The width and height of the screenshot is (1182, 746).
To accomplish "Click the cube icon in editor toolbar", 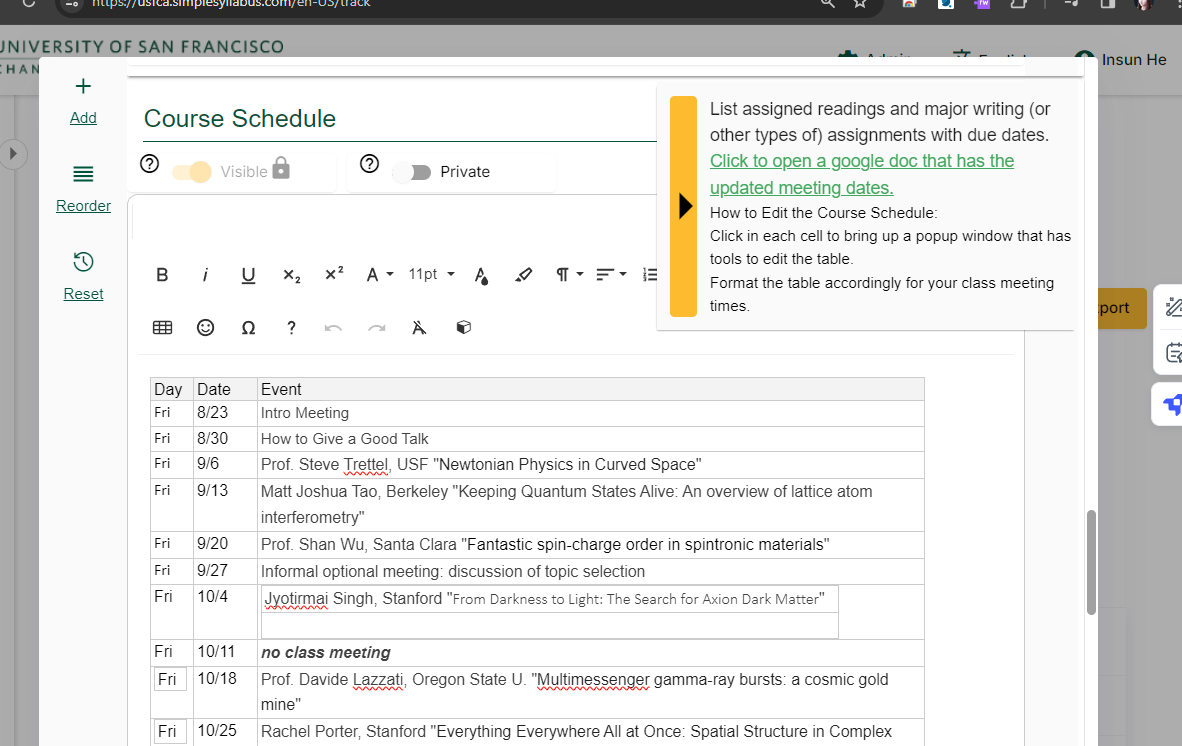I will tap(464, 327).
